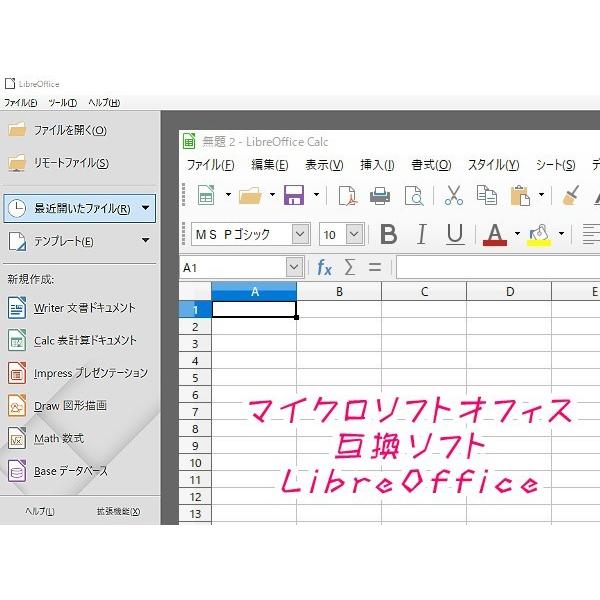Open Calc ファイル(F) menu

click(210, 165)
